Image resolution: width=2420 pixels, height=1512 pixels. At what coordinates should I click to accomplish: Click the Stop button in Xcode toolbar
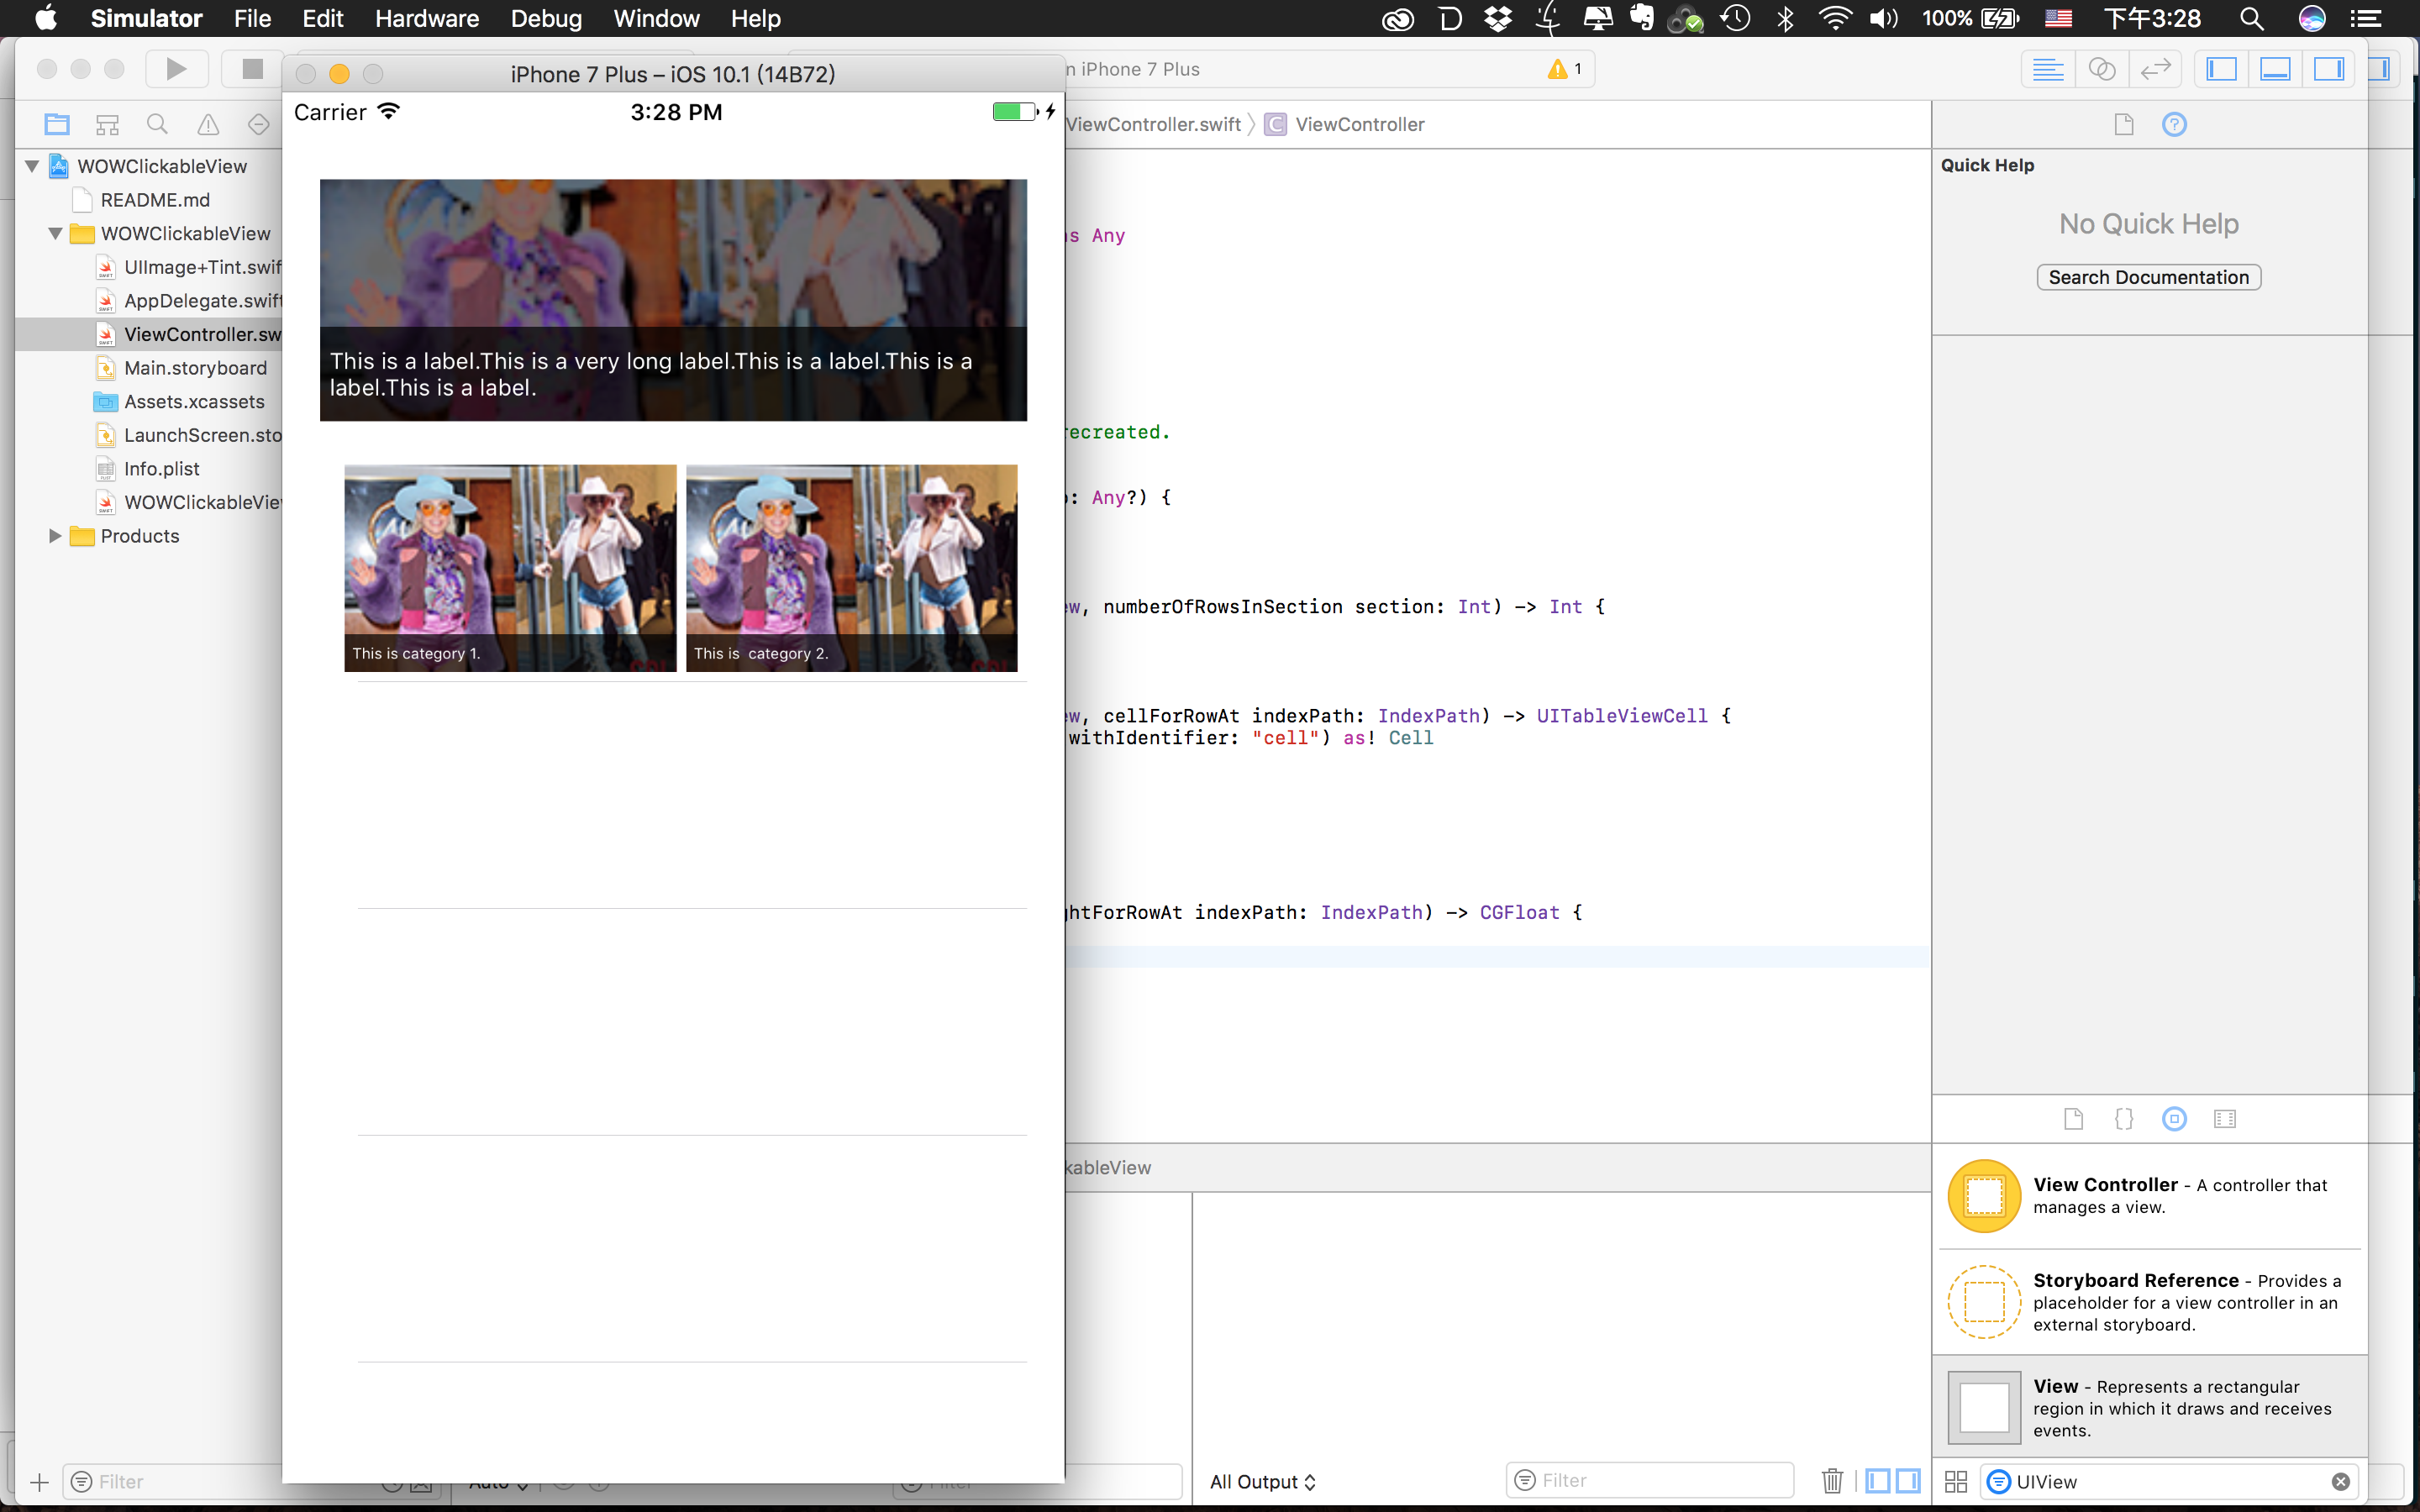252,69
